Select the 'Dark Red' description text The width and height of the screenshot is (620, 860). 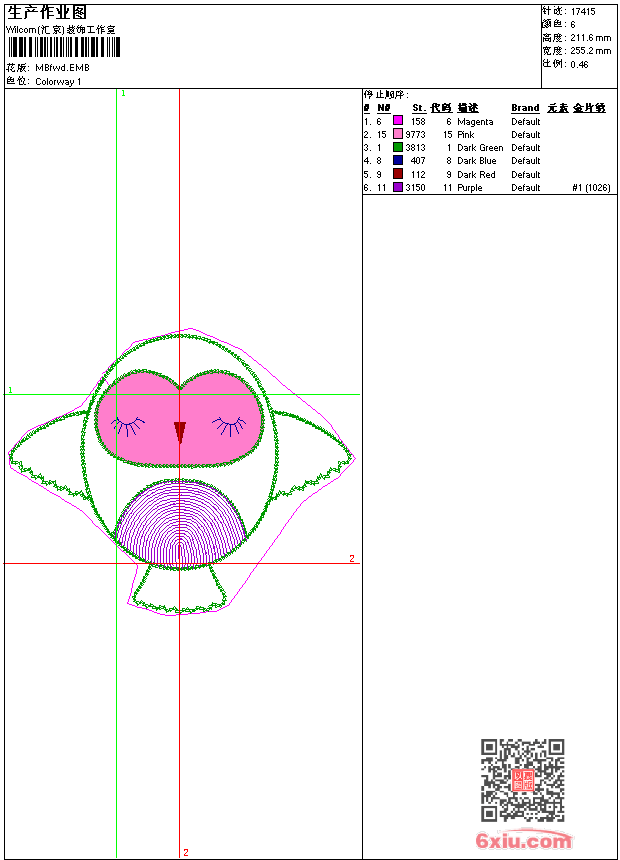pos(476,174)
